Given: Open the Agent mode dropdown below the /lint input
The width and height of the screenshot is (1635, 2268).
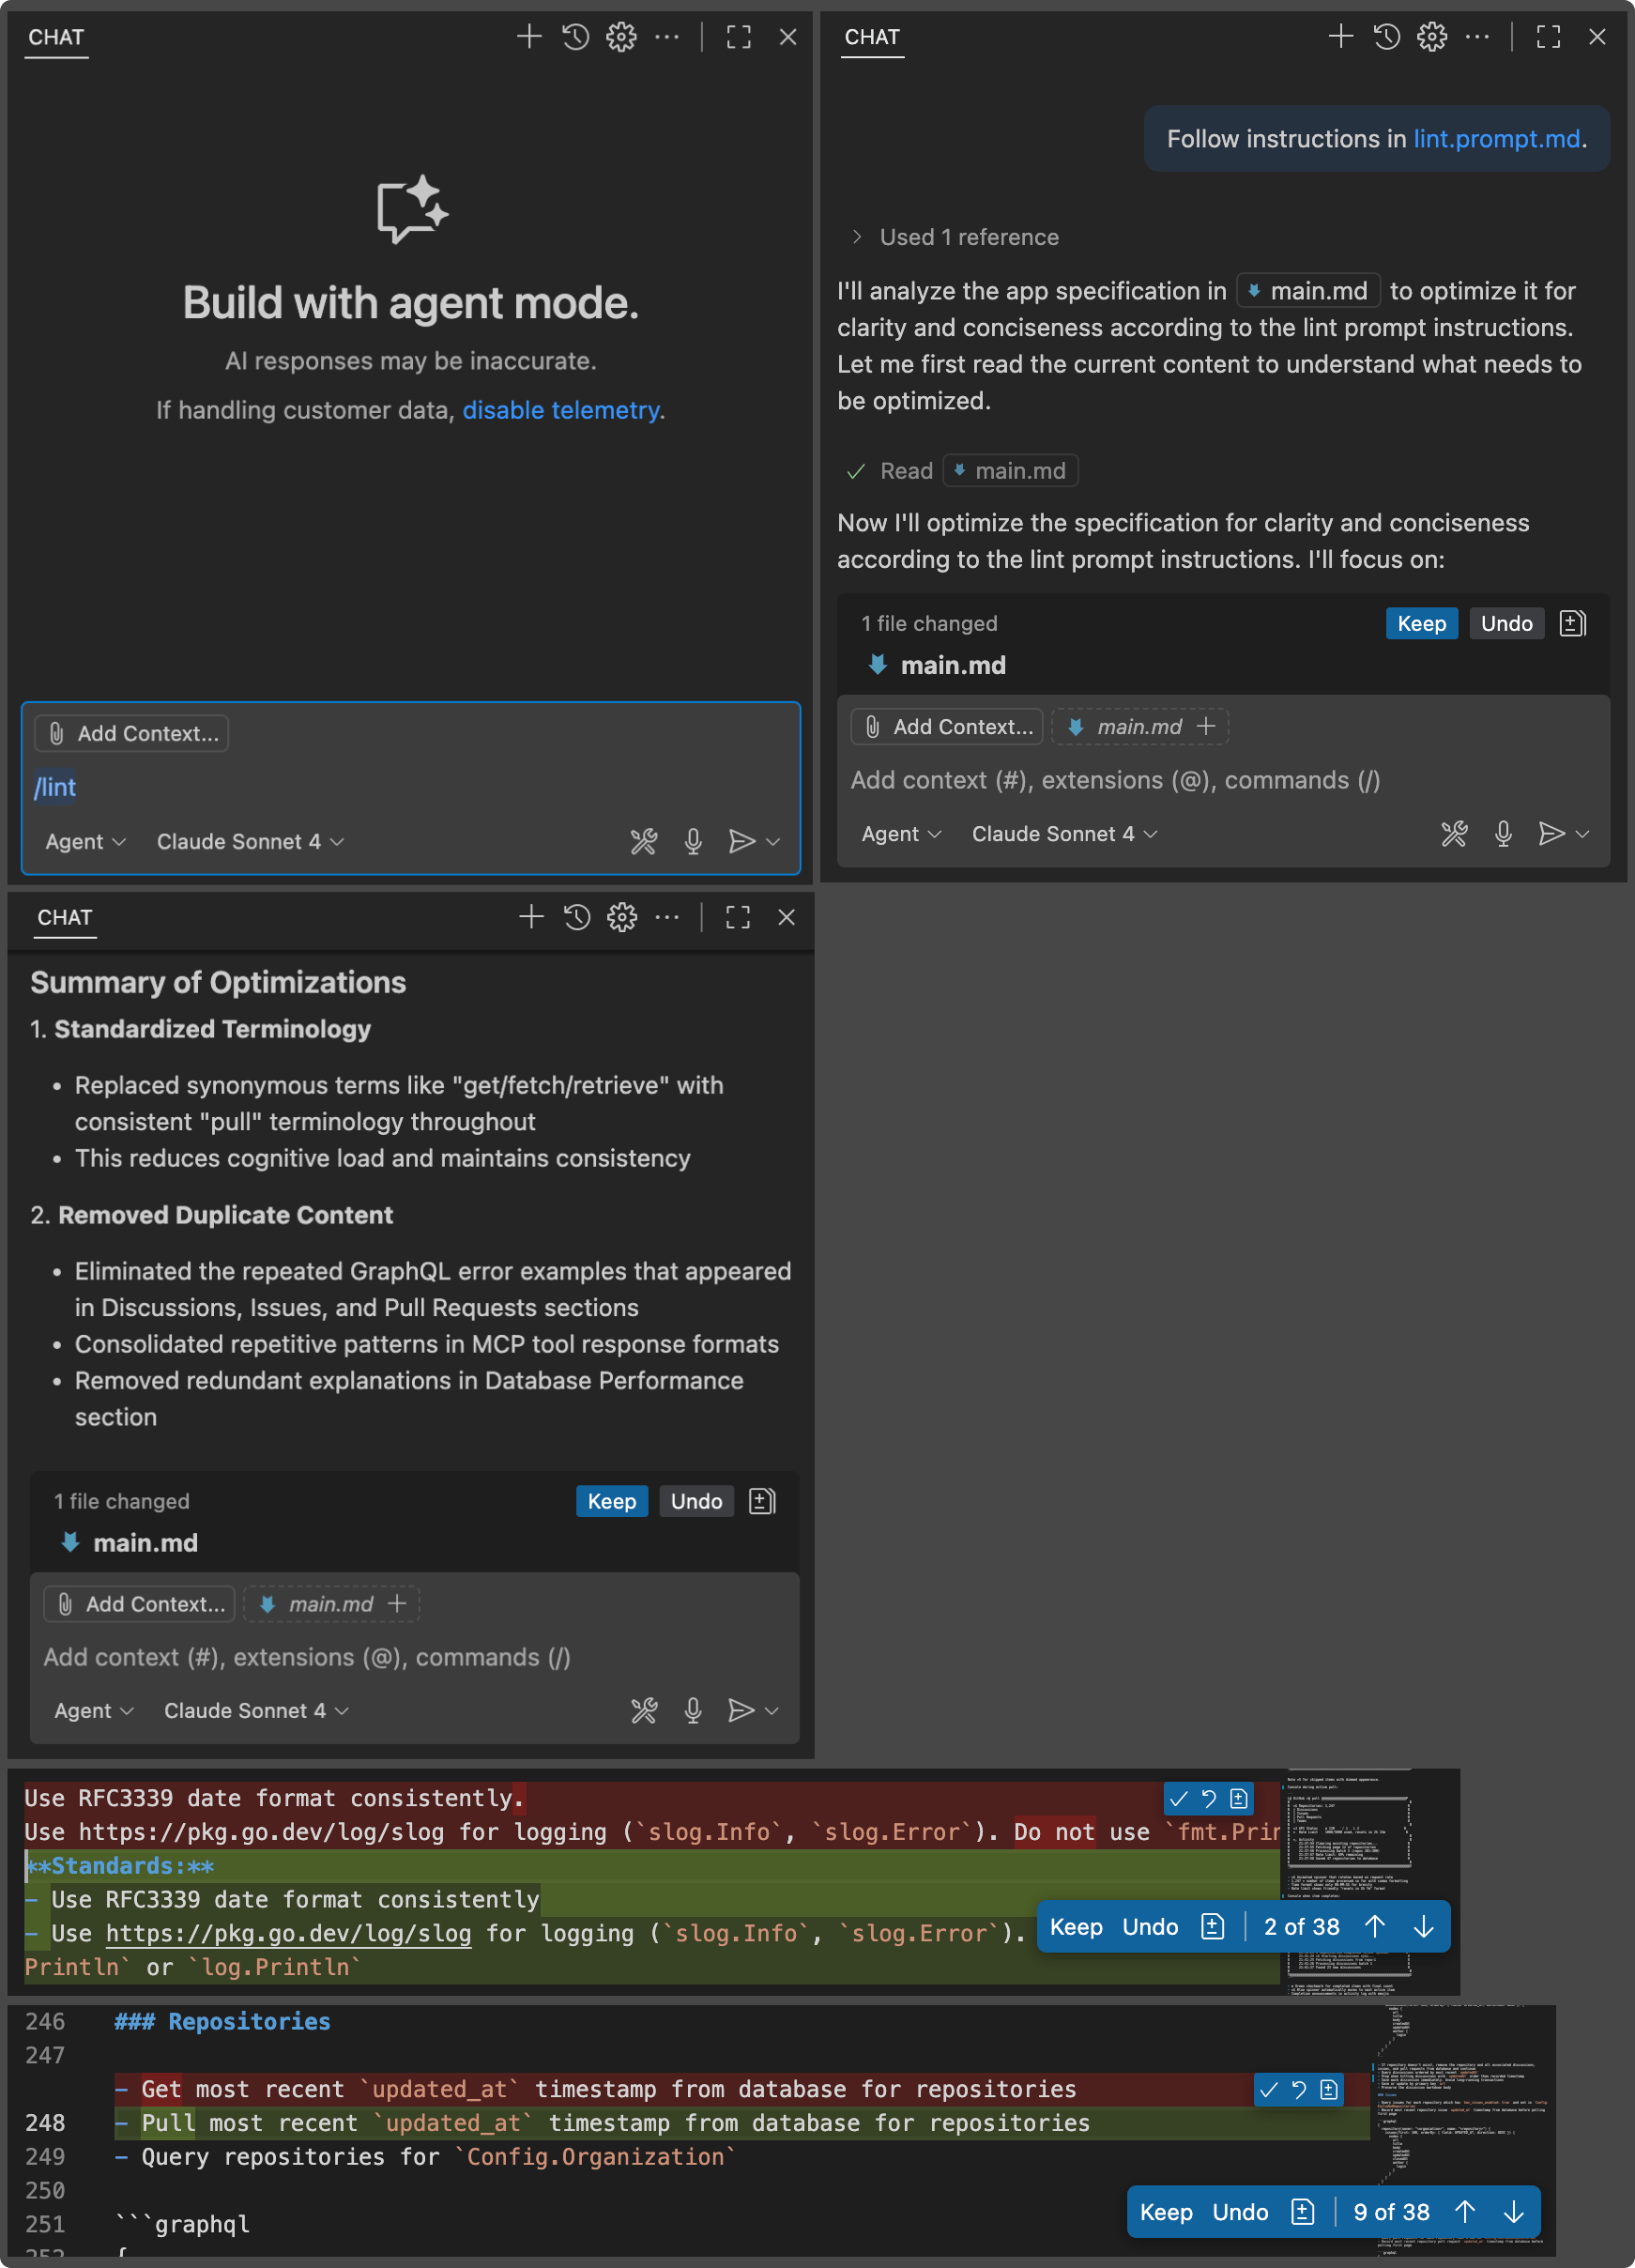Looking at the screenshot, I should [x=85, y=842].
